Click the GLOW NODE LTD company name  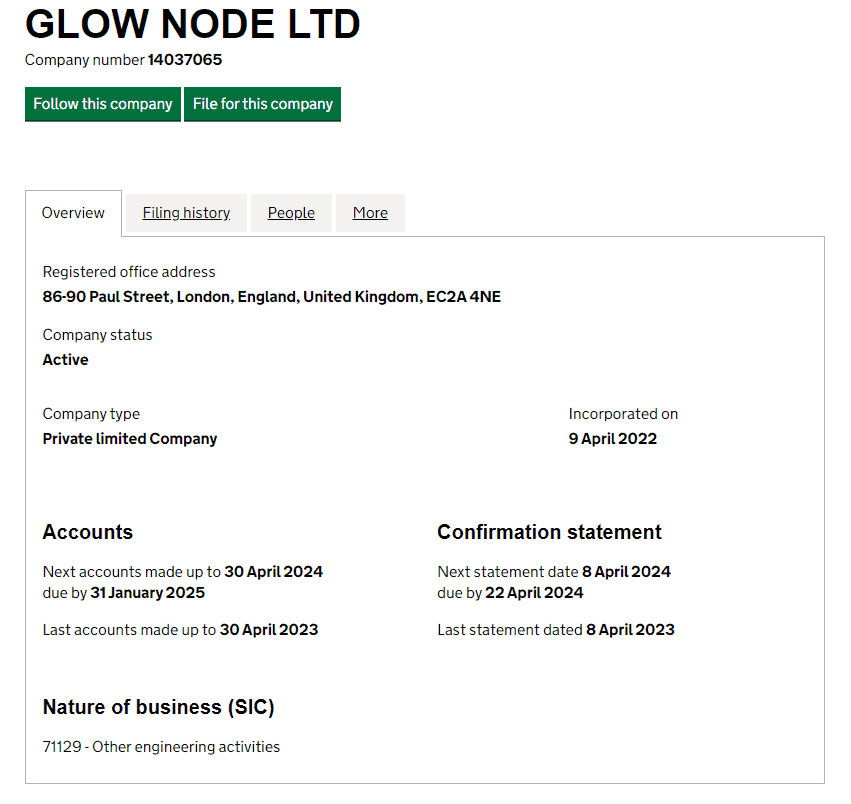coord(193,24)
